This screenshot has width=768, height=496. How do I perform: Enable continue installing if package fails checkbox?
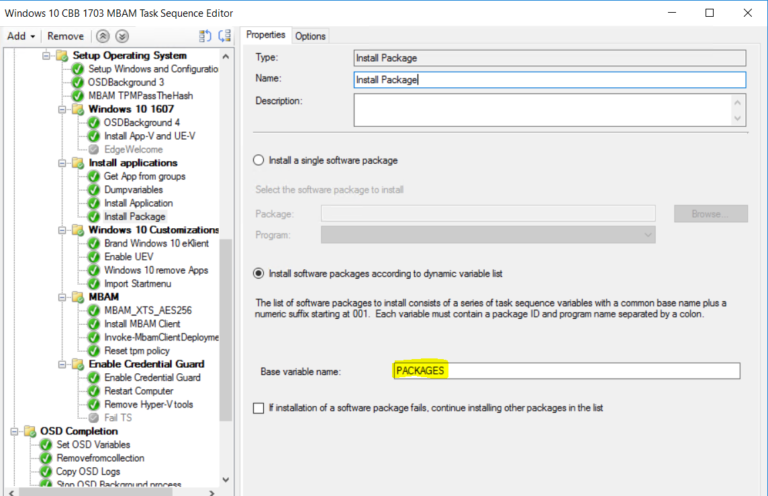[x=260, y=408]
